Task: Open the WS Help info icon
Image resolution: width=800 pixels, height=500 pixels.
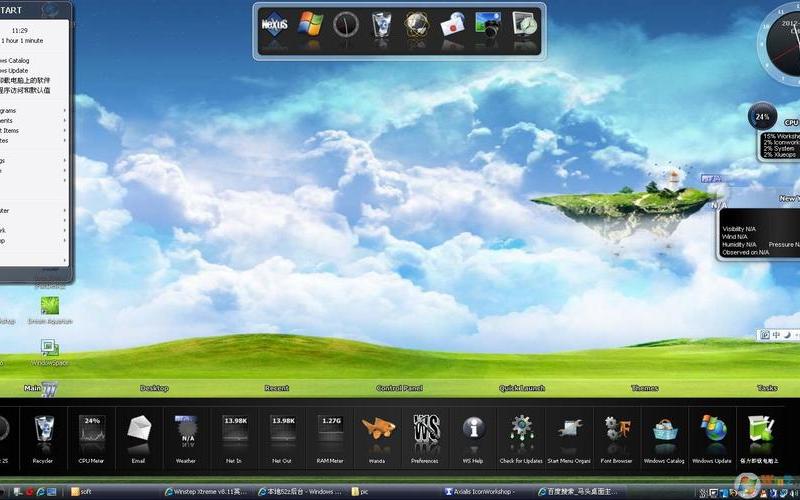Action: tap(473, 428)
